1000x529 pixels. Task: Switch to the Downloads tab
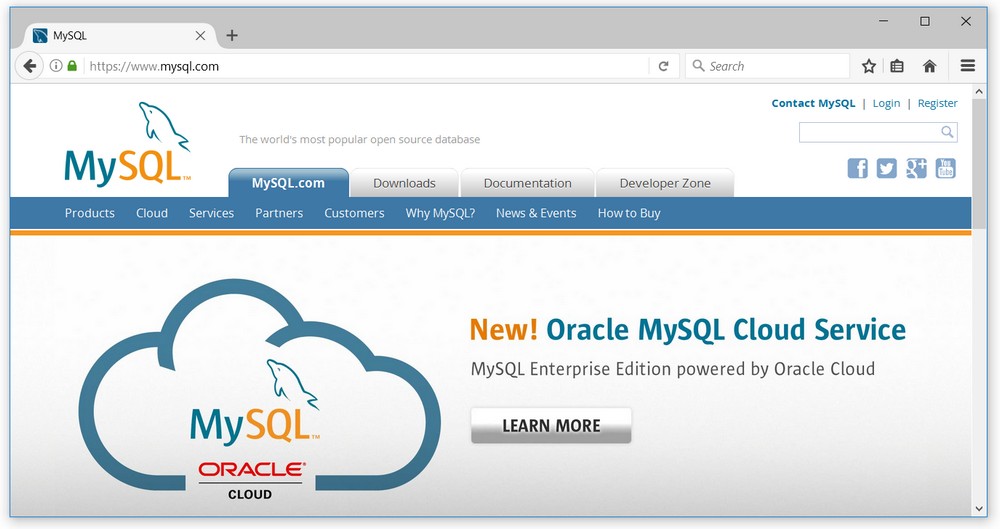point(404,183)
